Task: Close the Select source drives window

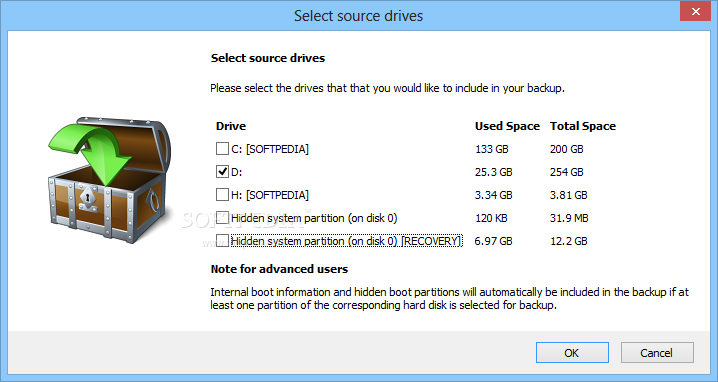Action: pyautogui.click(x=695, y=11)
